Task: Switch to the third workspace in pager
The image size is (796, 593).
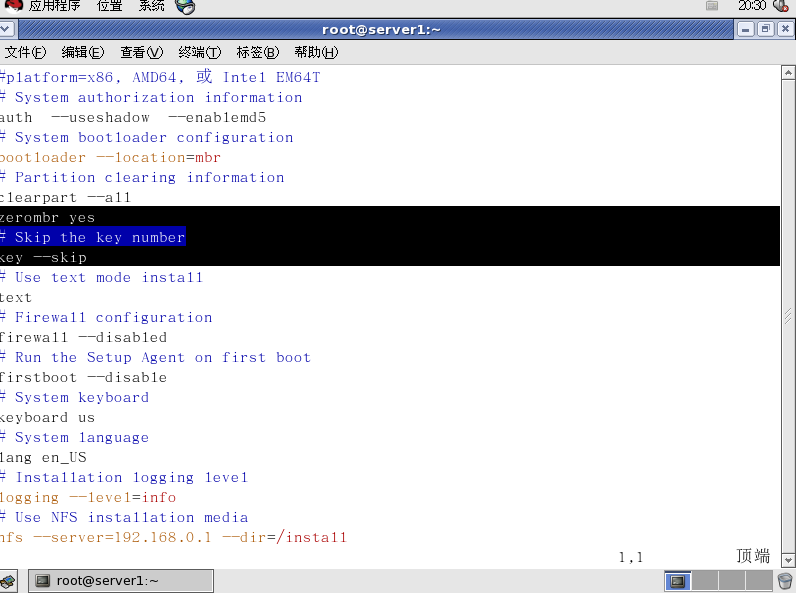Action: [x=732, y=581]
